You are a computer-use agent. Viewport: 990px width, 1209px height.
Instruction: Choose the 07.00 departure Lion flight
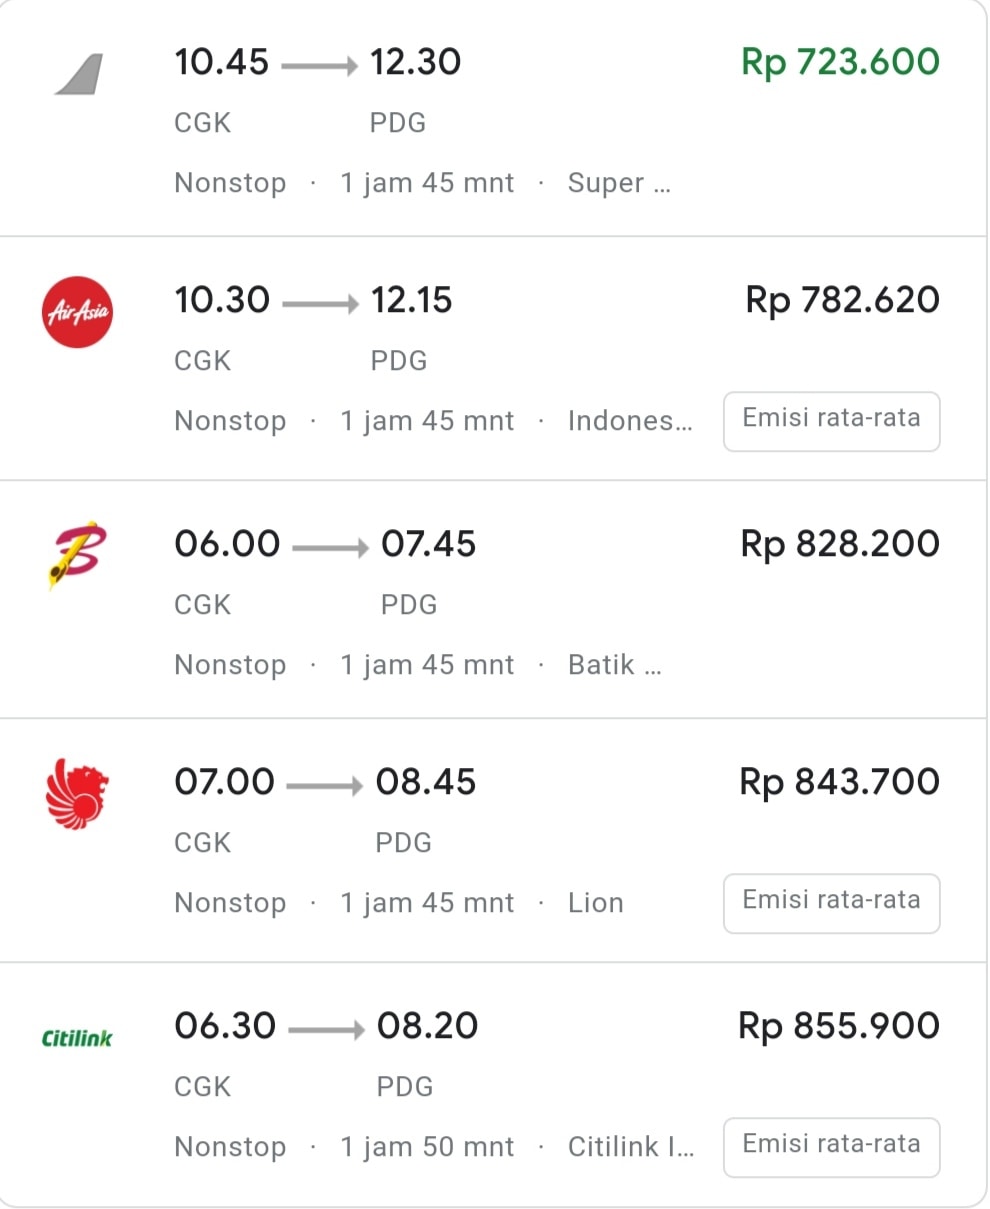(x=325, y=783)
